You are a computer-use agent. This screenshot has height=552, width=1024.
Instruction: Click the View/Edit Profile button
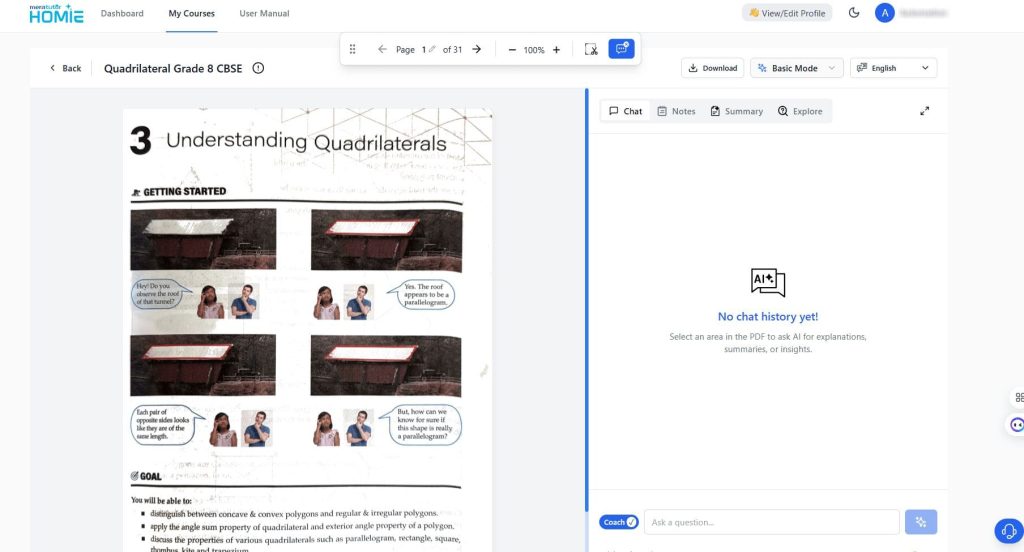click(786, 13)
